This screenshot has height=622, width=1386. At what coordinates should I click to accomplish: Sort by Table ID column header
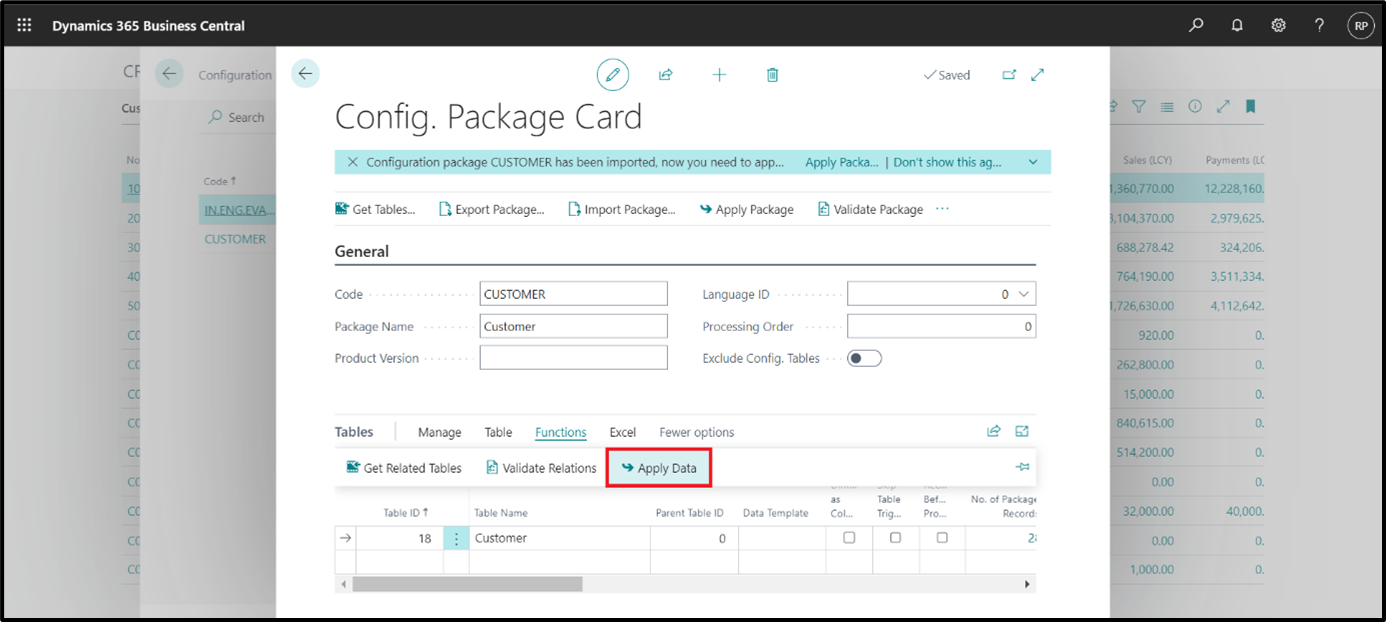[x=405, y=513]
